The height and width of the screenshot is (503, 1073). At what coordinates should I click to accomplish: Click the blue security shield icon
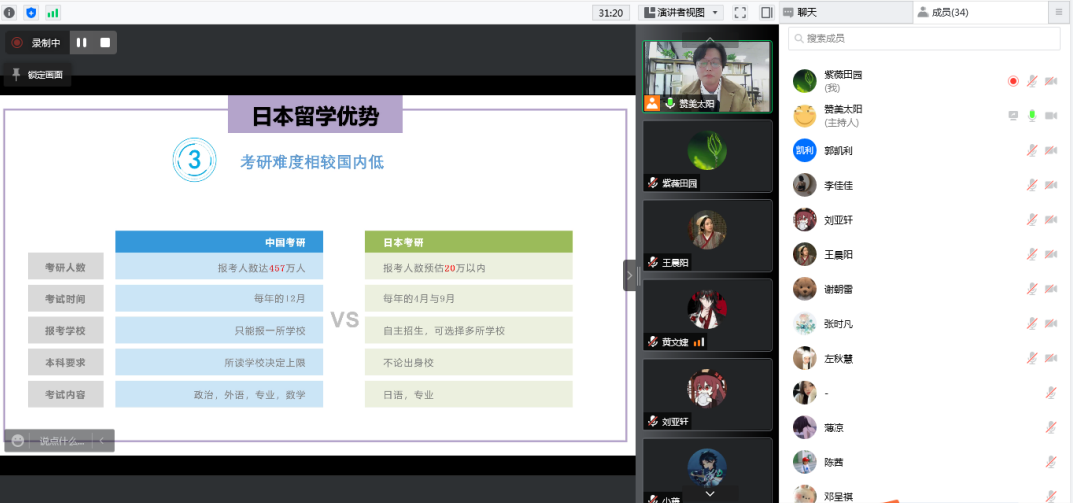[x=31, y=12]
